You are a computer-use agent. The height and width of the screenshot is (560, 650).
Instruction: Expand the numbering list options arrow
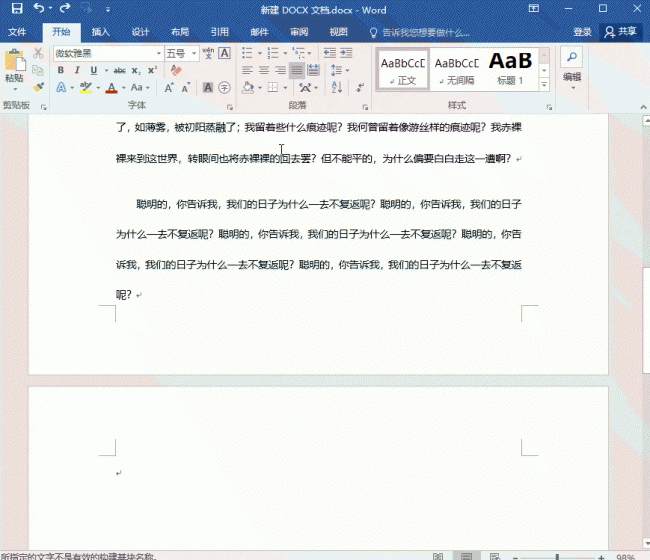(285, 53)
